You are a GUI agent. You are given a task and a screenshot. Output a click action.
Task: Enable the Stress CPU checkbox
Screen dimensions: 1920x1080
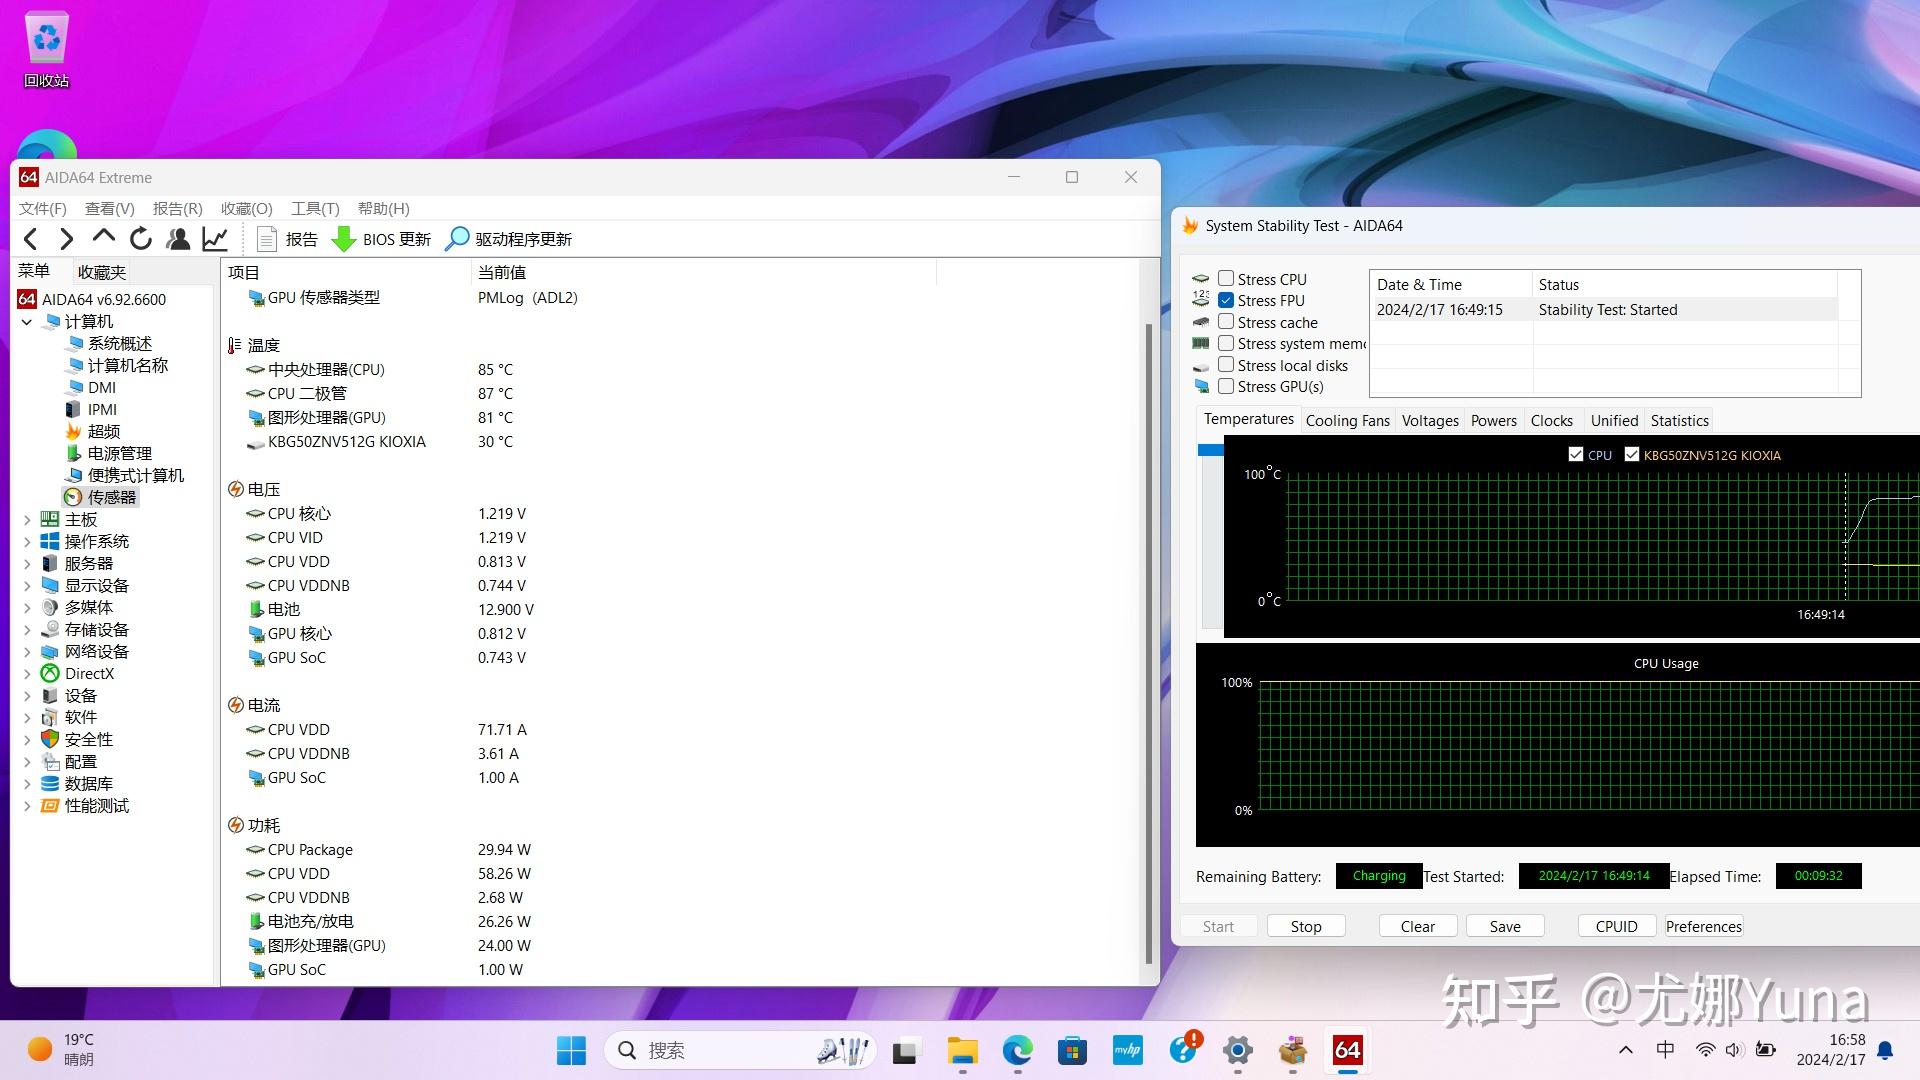pos(1226,279)
